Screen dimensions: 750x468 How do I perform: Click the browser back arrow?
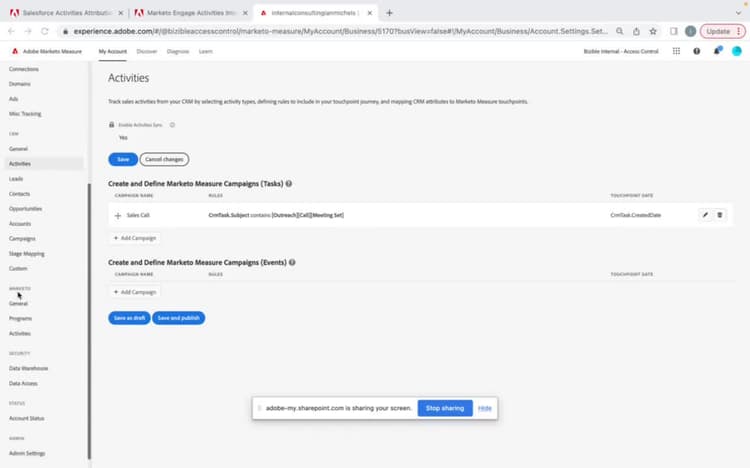click(x=11, y=31)
